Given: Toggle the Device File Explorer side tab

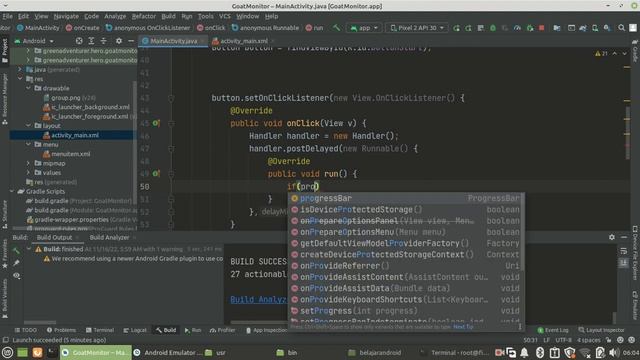Looking at the screenshot, I should [x=635, y=253].
